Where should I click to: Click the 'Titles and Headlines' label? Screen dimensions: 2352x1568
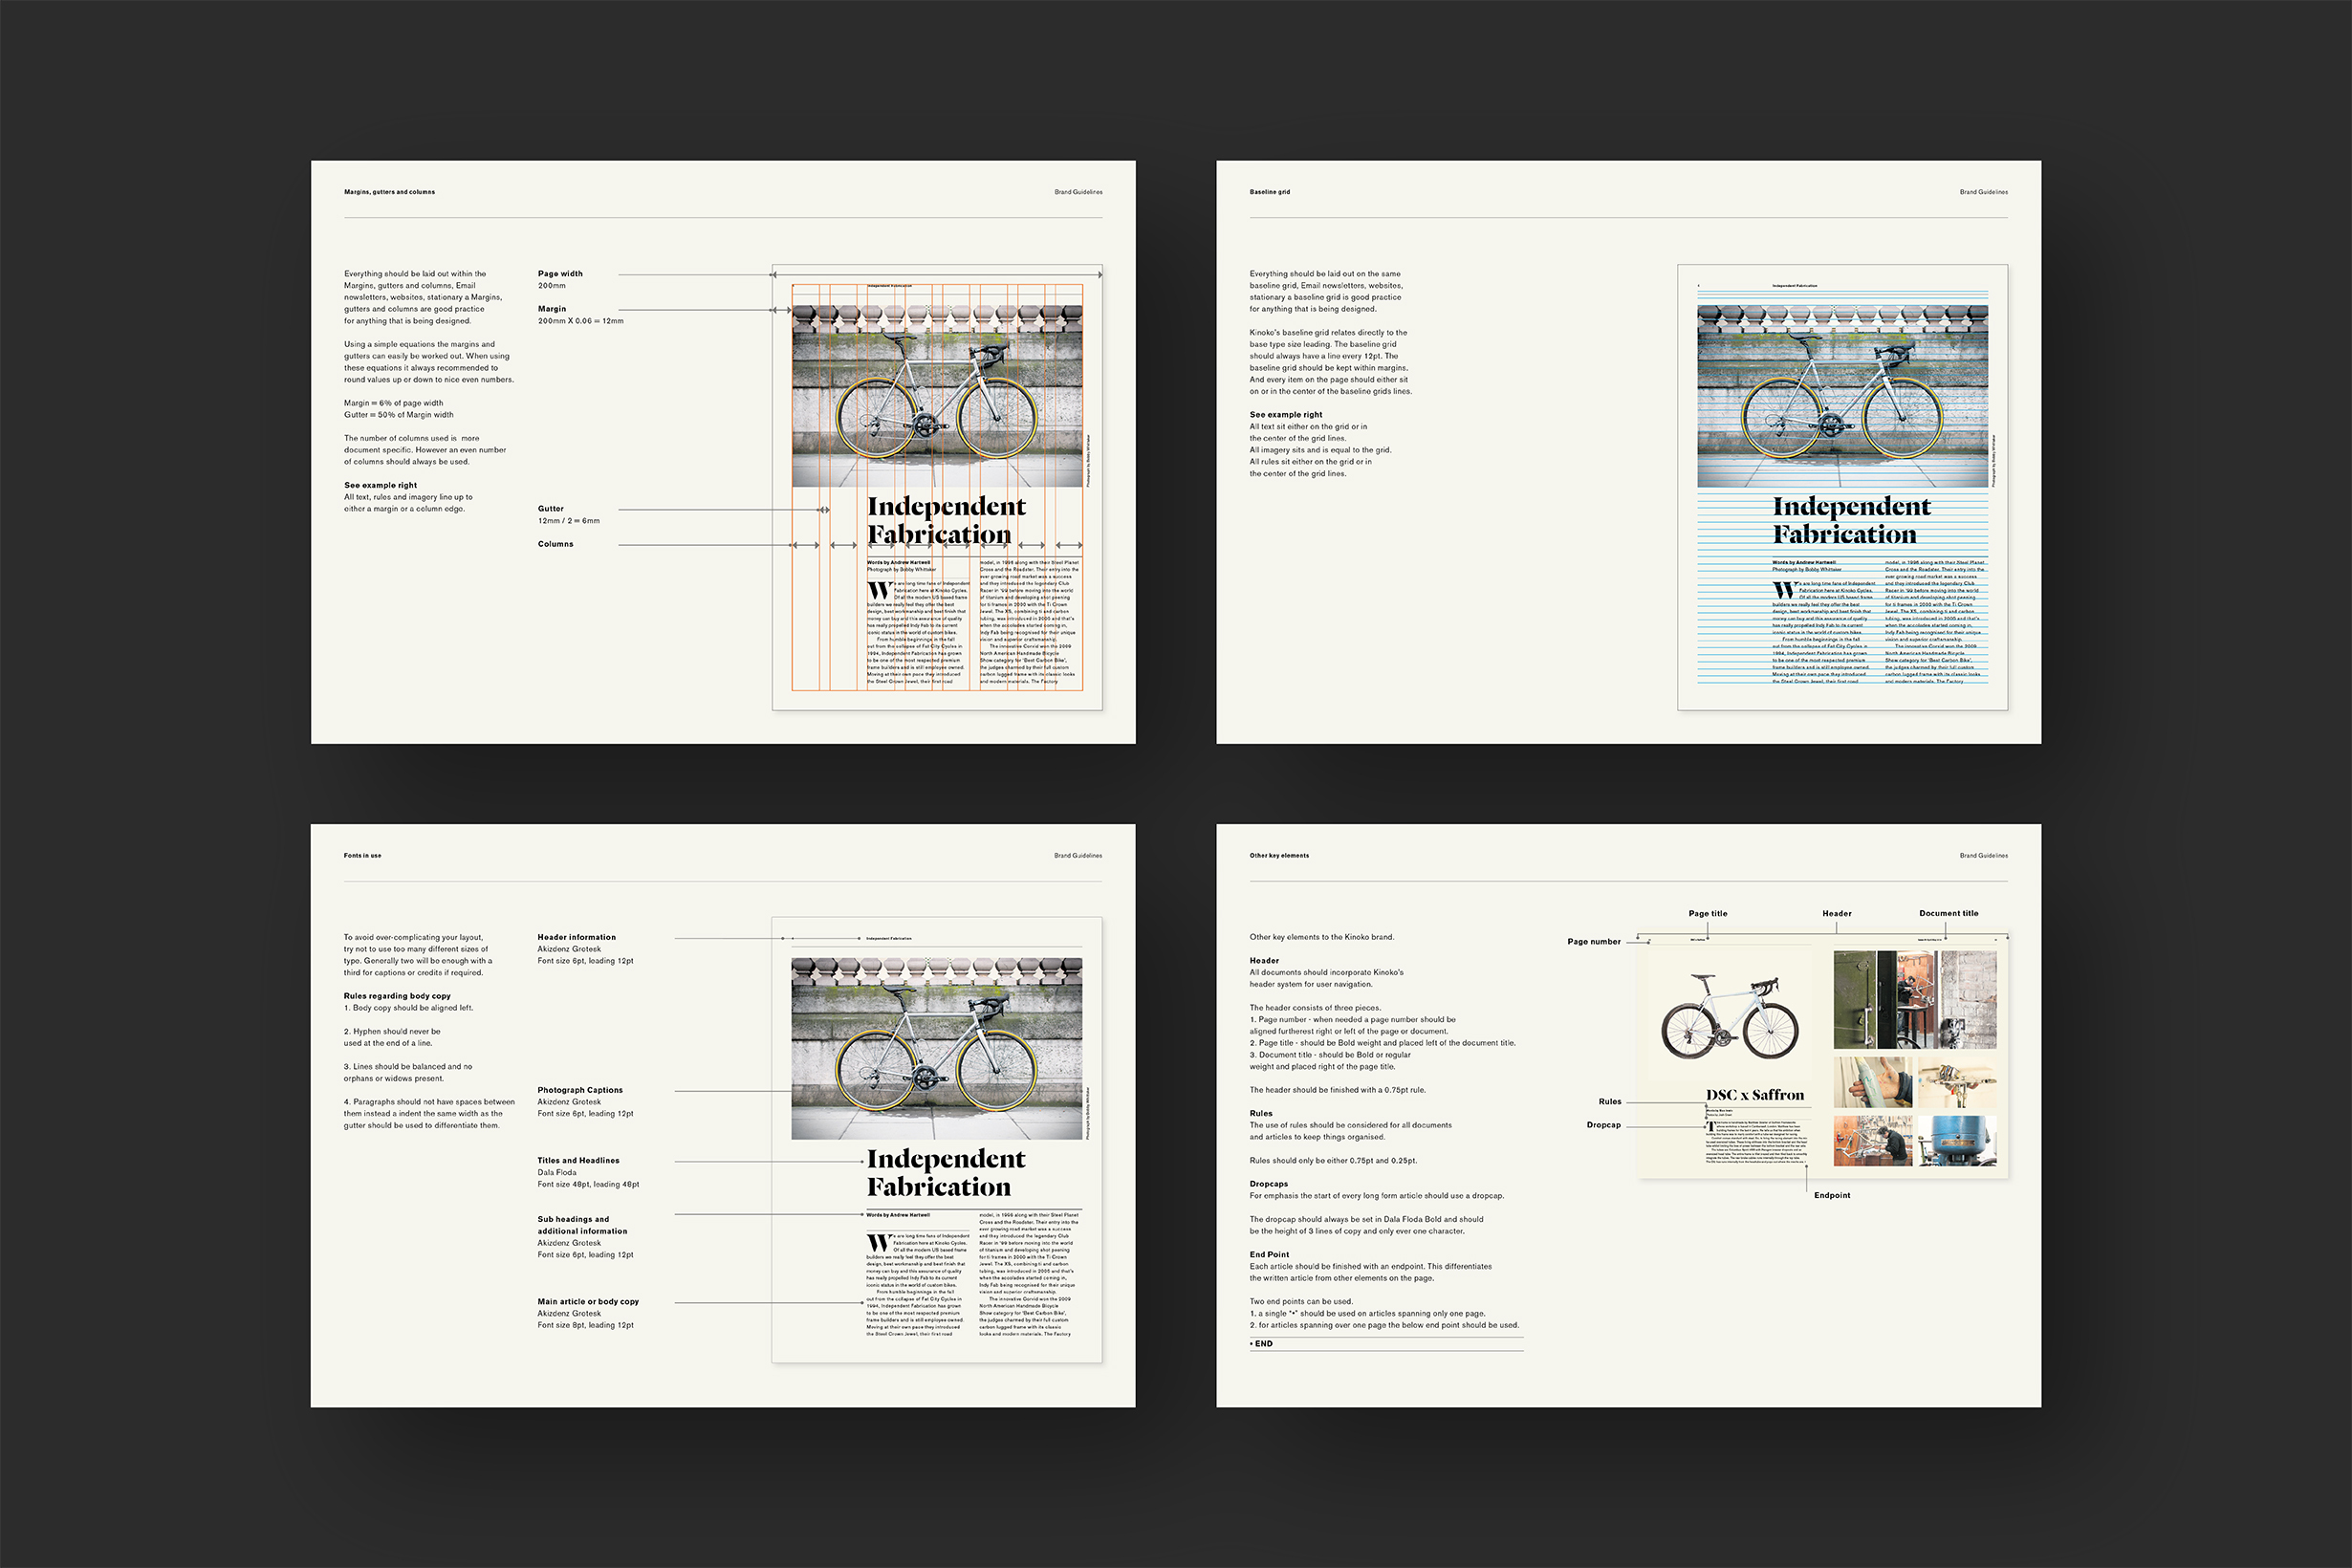click(x=578, y=1161)
